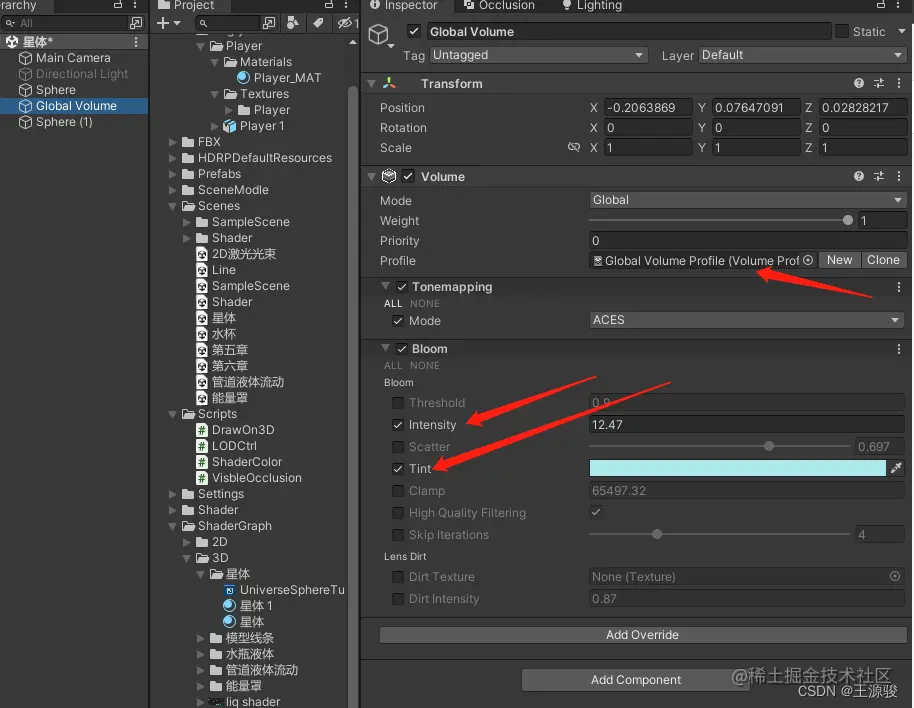Expand the FBX folder in Project

click(173, 142)
